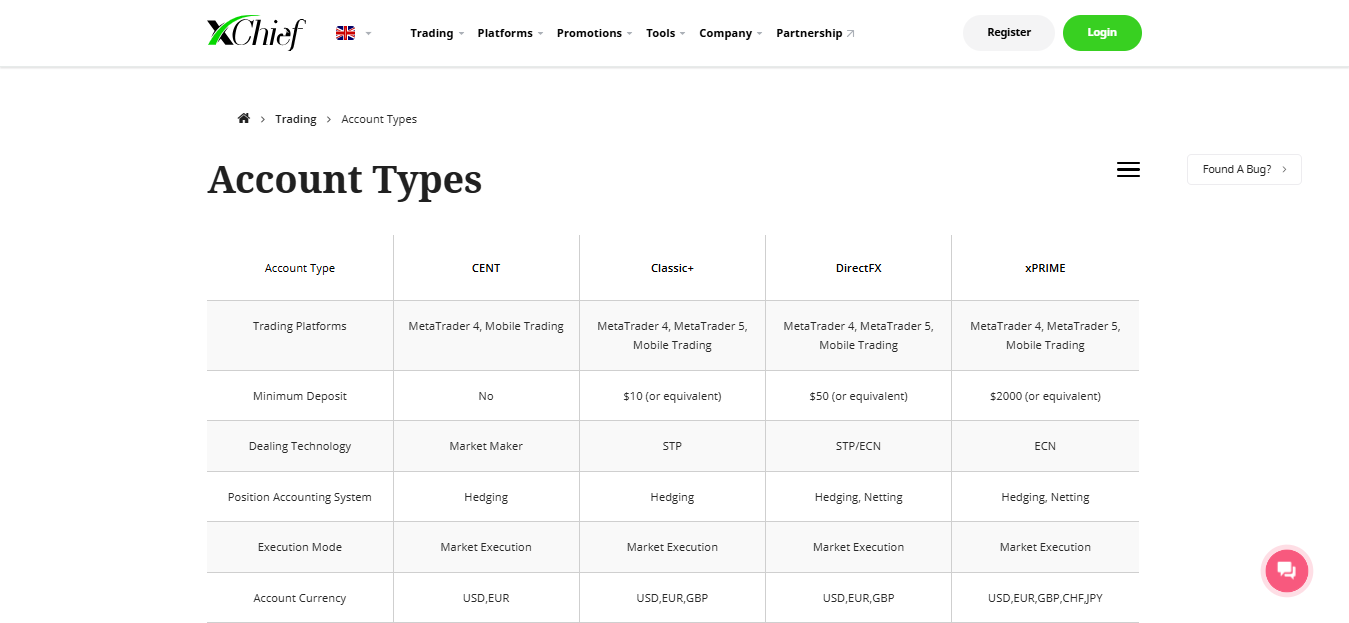Click the UK flag language icon
The height and width of the screenshot is (623, 1349).
[x=345, y=33]
